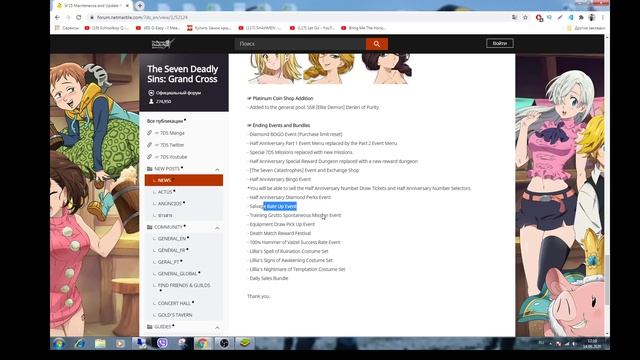Show hidden tray icons arrow
The height and width of the screenshot is (360, 640).
pyautogui.click(x=550, y=344)
